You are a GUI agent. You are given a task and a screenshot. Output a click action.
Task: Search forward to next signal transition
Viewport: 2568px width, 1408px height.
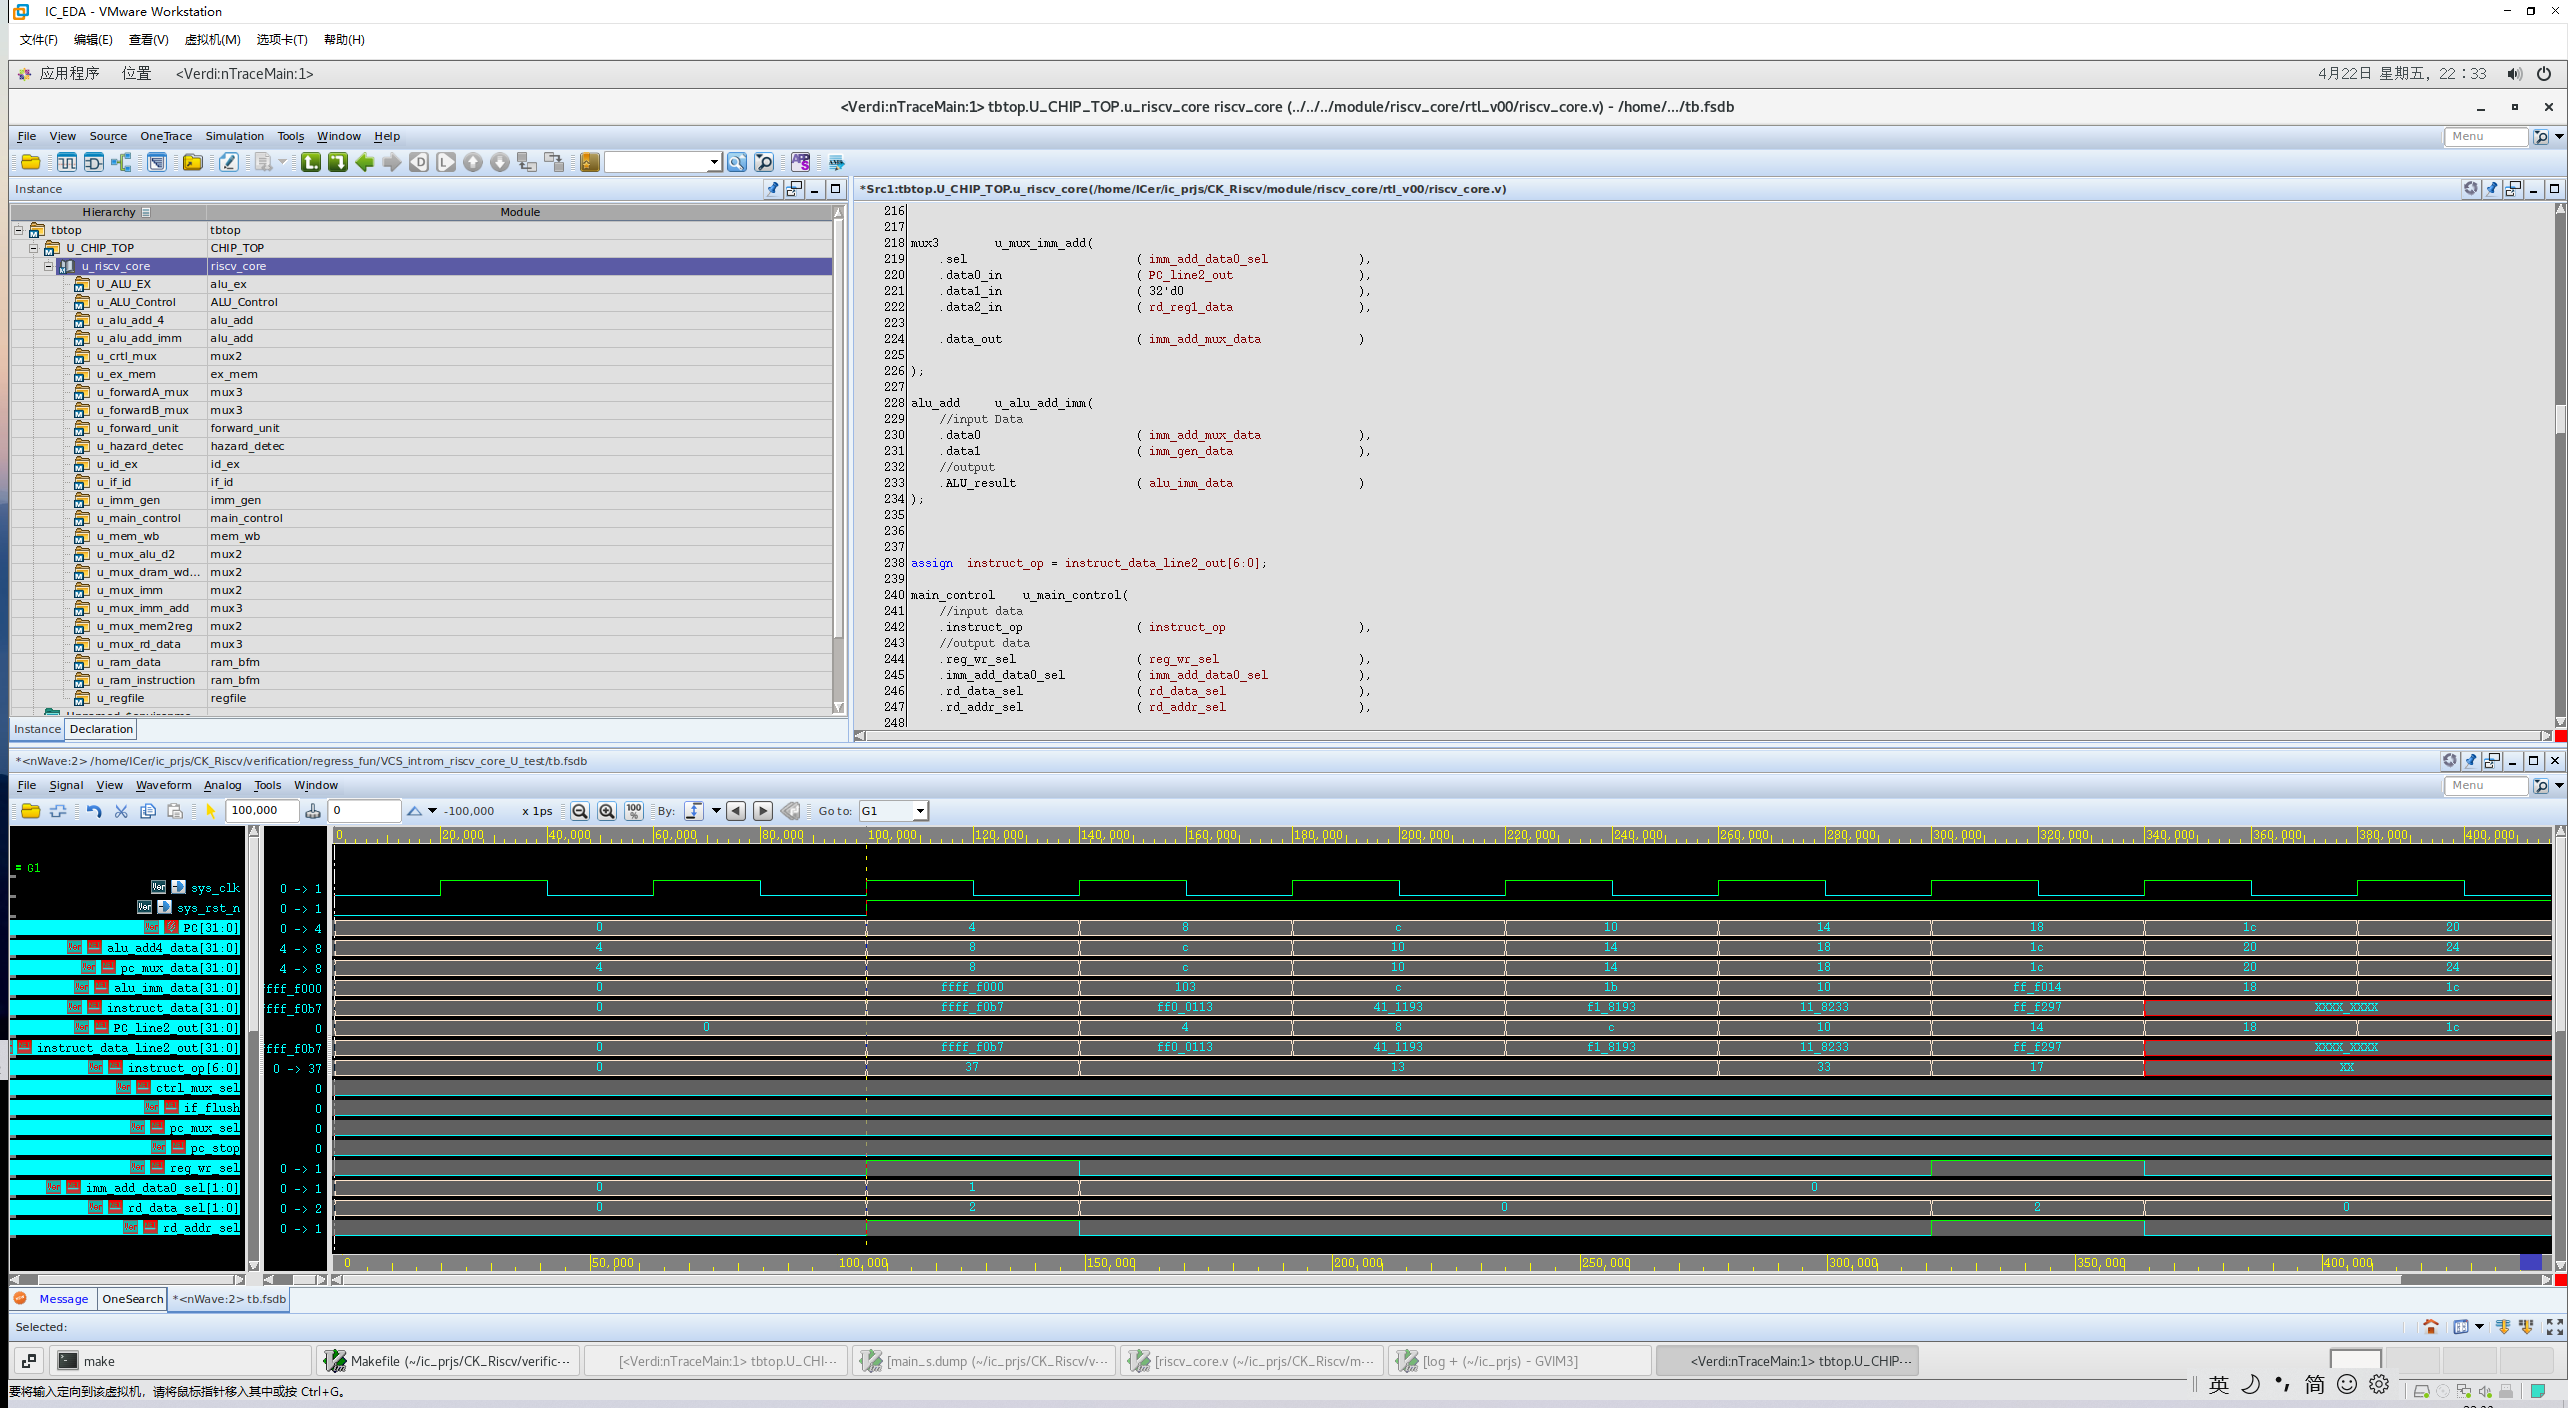click(763, 811)
